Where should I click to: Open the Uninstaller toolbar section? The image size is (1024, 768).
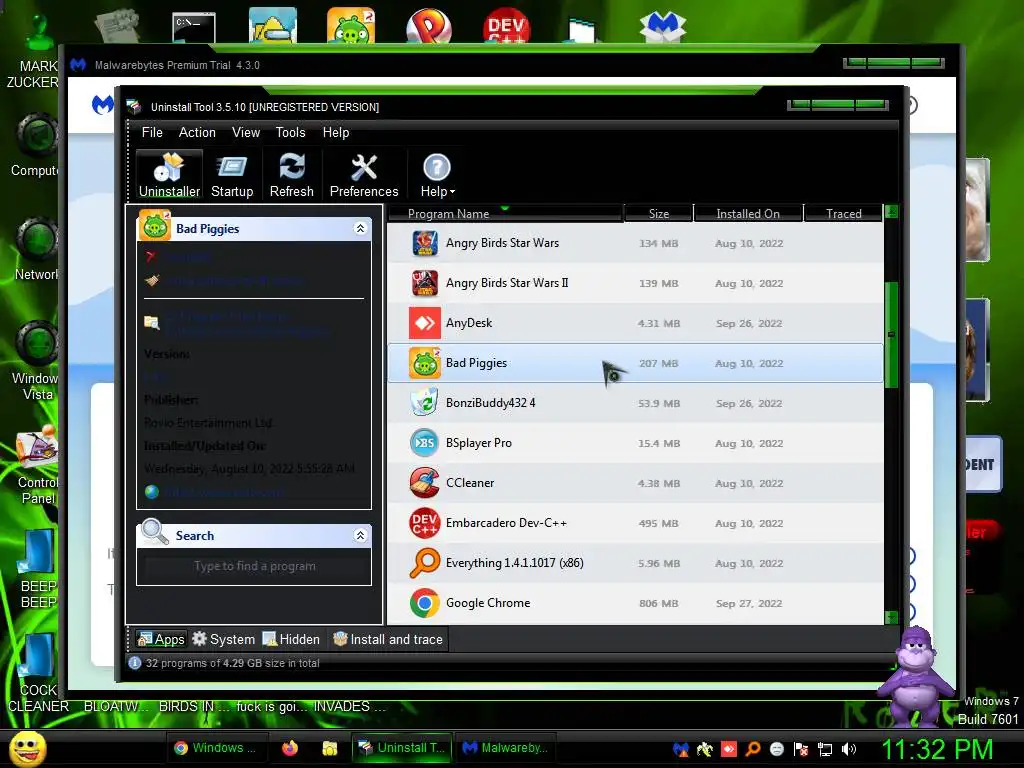pyautogui.click(x=169, y=175)
